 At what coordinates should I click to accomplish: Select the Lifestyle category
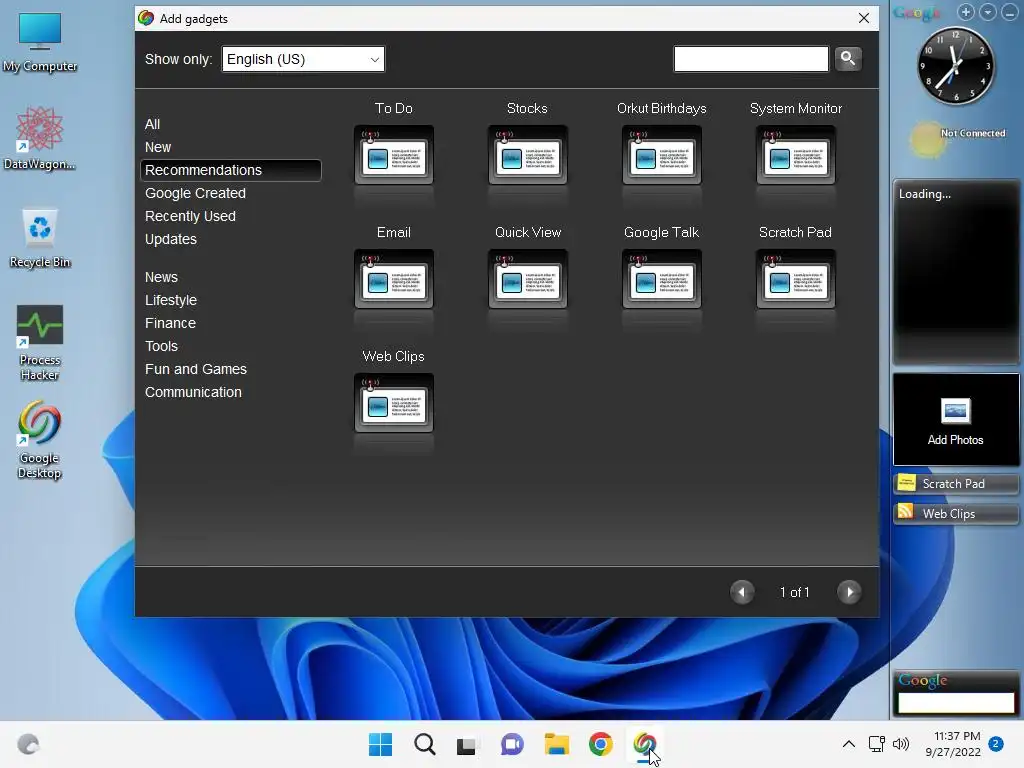170,300
